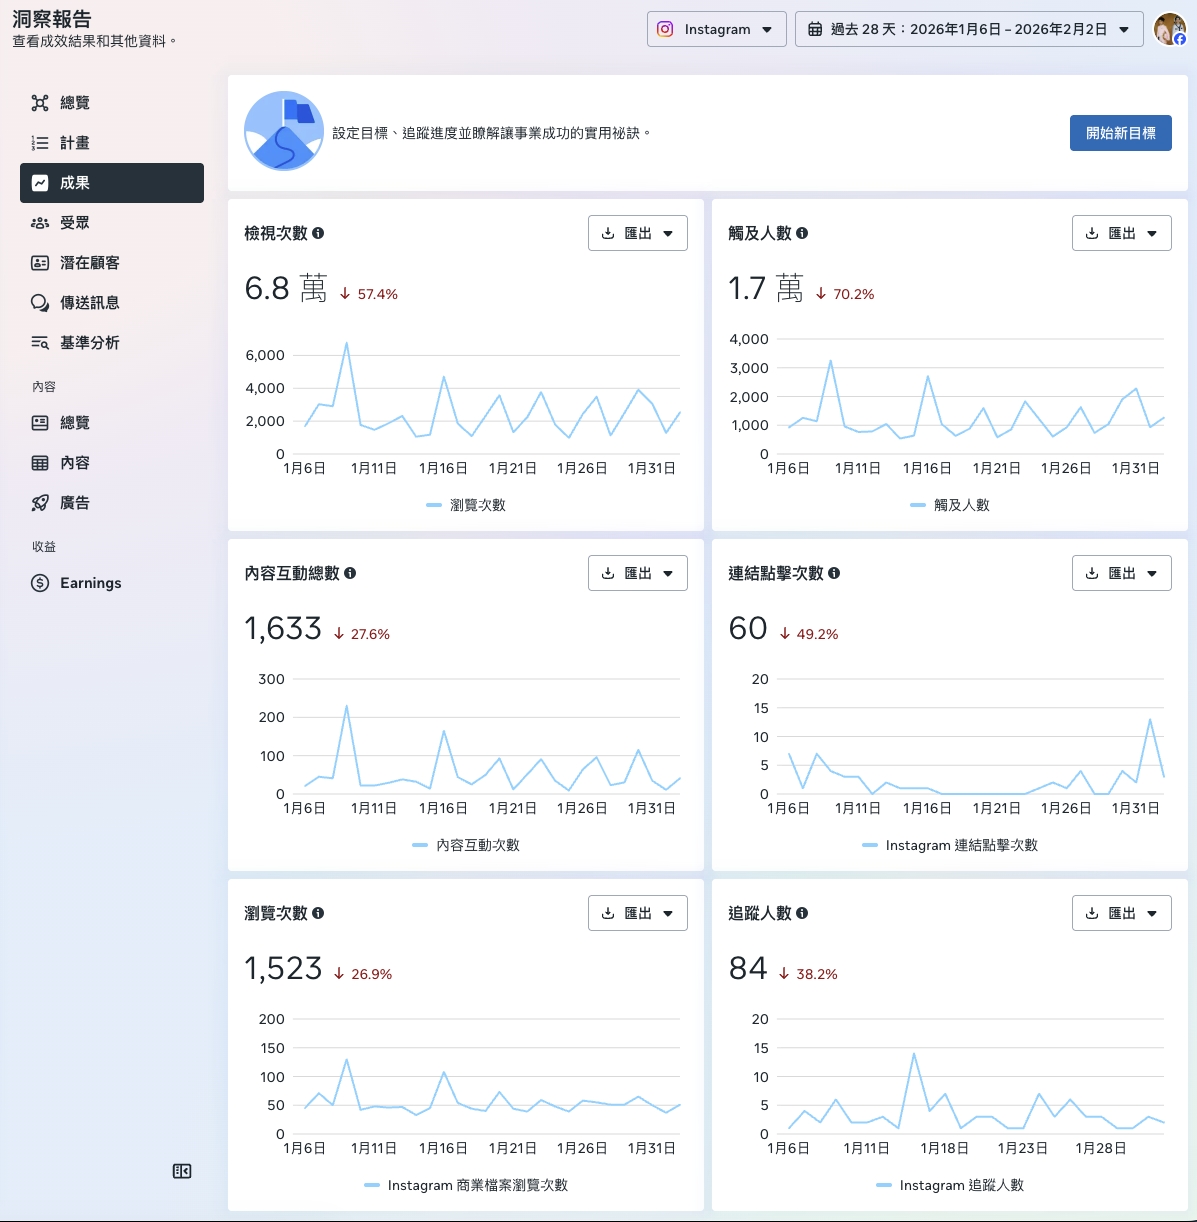This screenshot has width=1197, height=1222.
Task: Collapse the sidebar using bottom panel icon
Action: point(182,1171)
